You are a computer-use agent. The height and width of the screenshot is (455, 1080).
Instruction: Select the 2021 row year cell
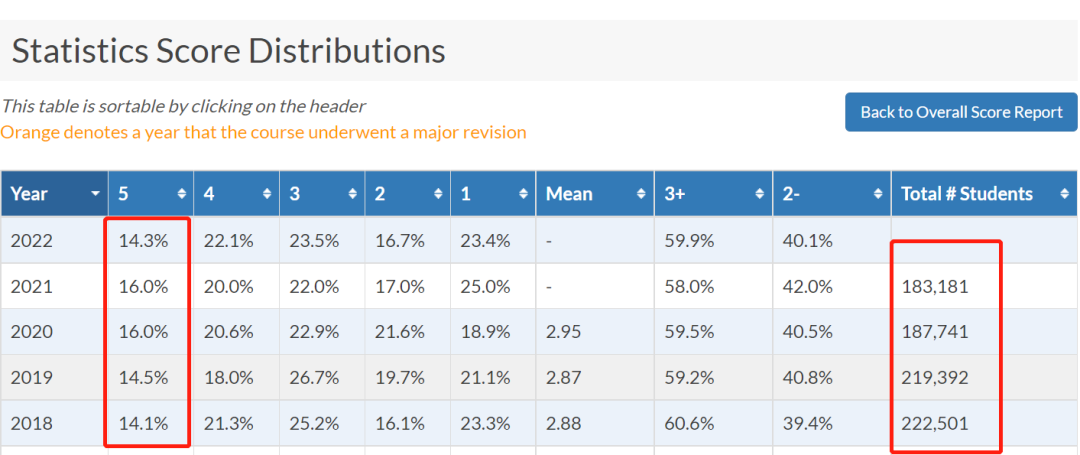pos(54,286)
